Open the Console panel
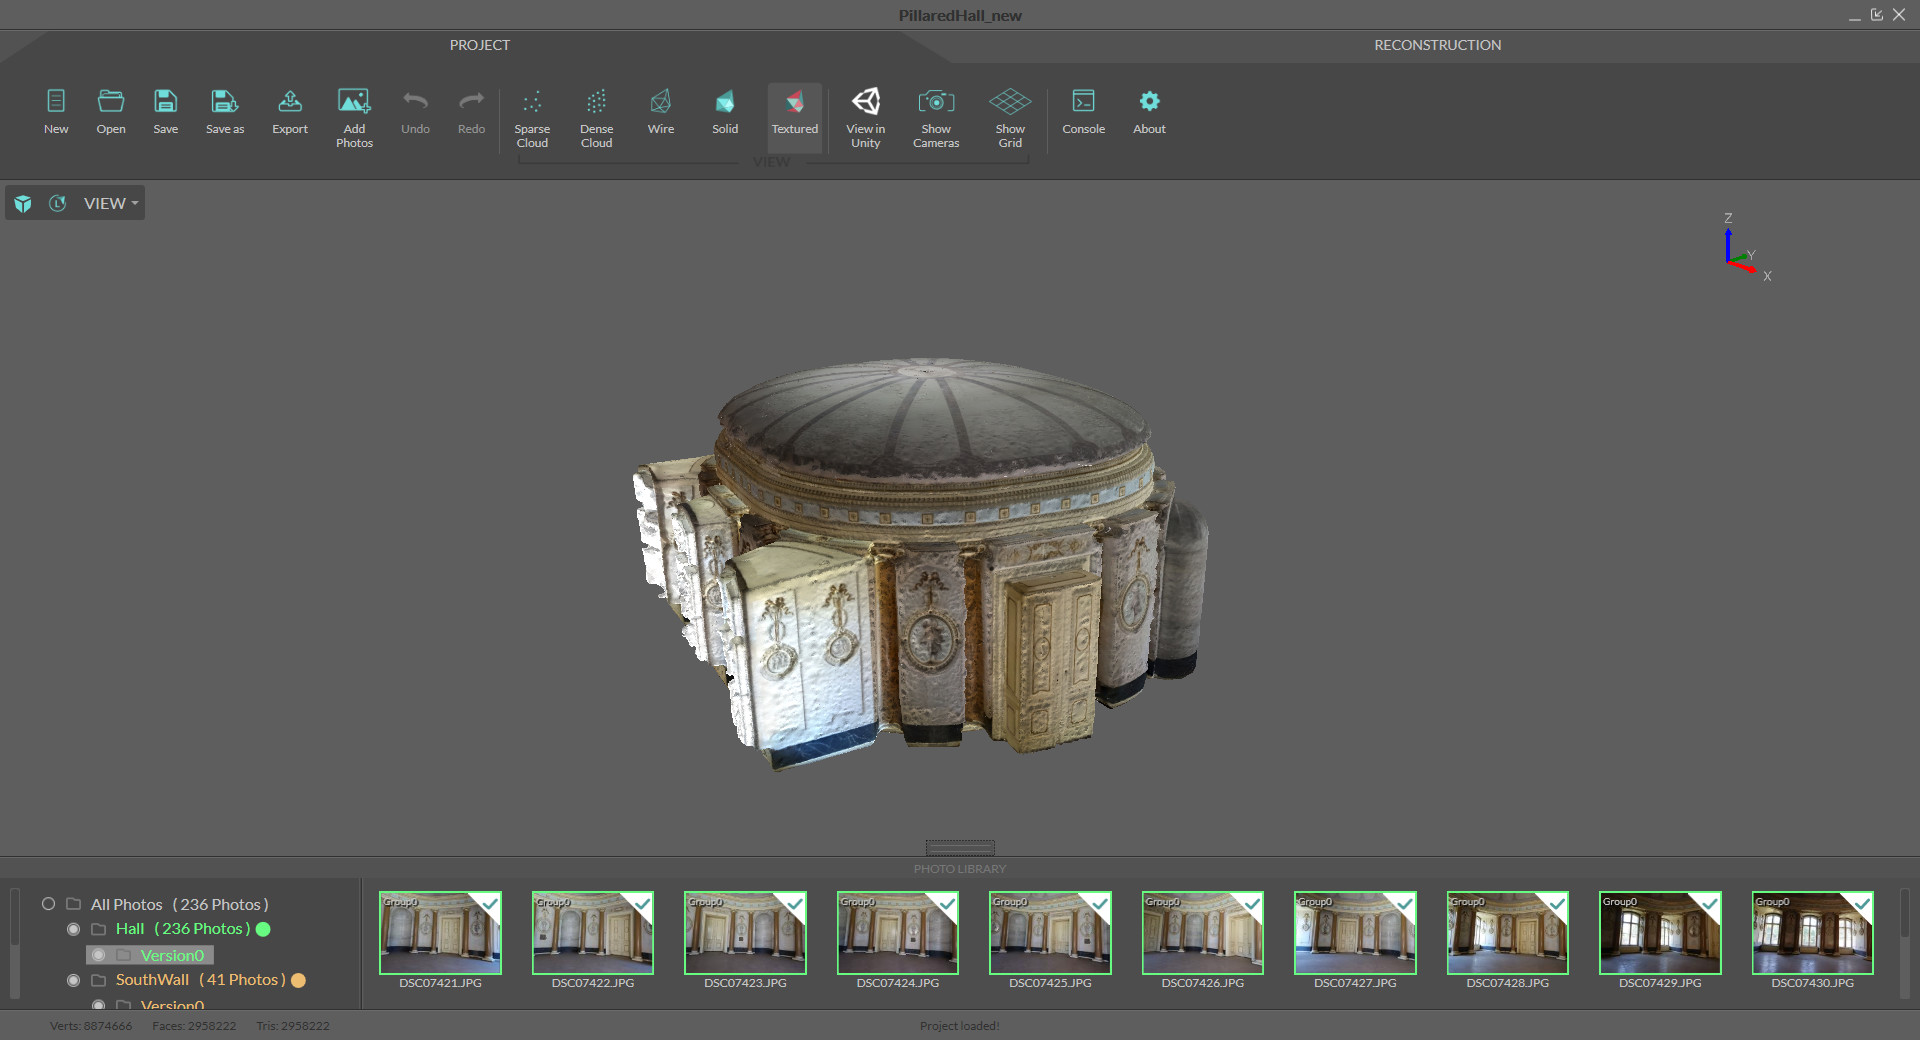 (1083, 112)
